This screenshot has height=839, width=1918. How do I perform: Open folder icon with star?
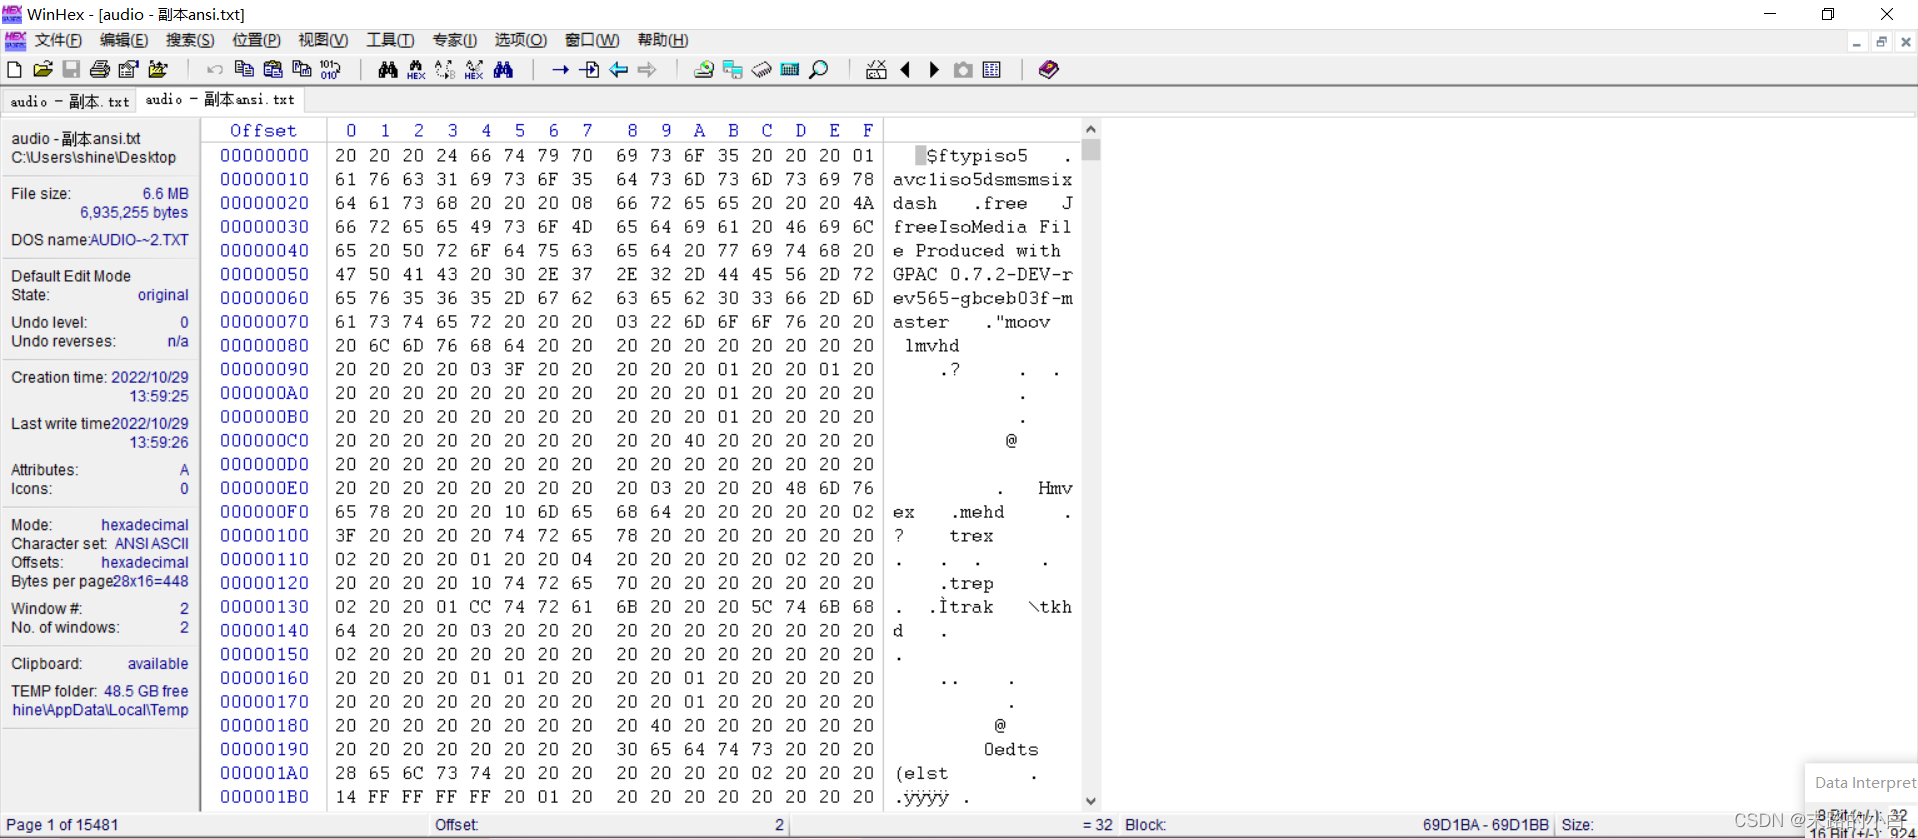pyautogui.click(x=158, y=70)
